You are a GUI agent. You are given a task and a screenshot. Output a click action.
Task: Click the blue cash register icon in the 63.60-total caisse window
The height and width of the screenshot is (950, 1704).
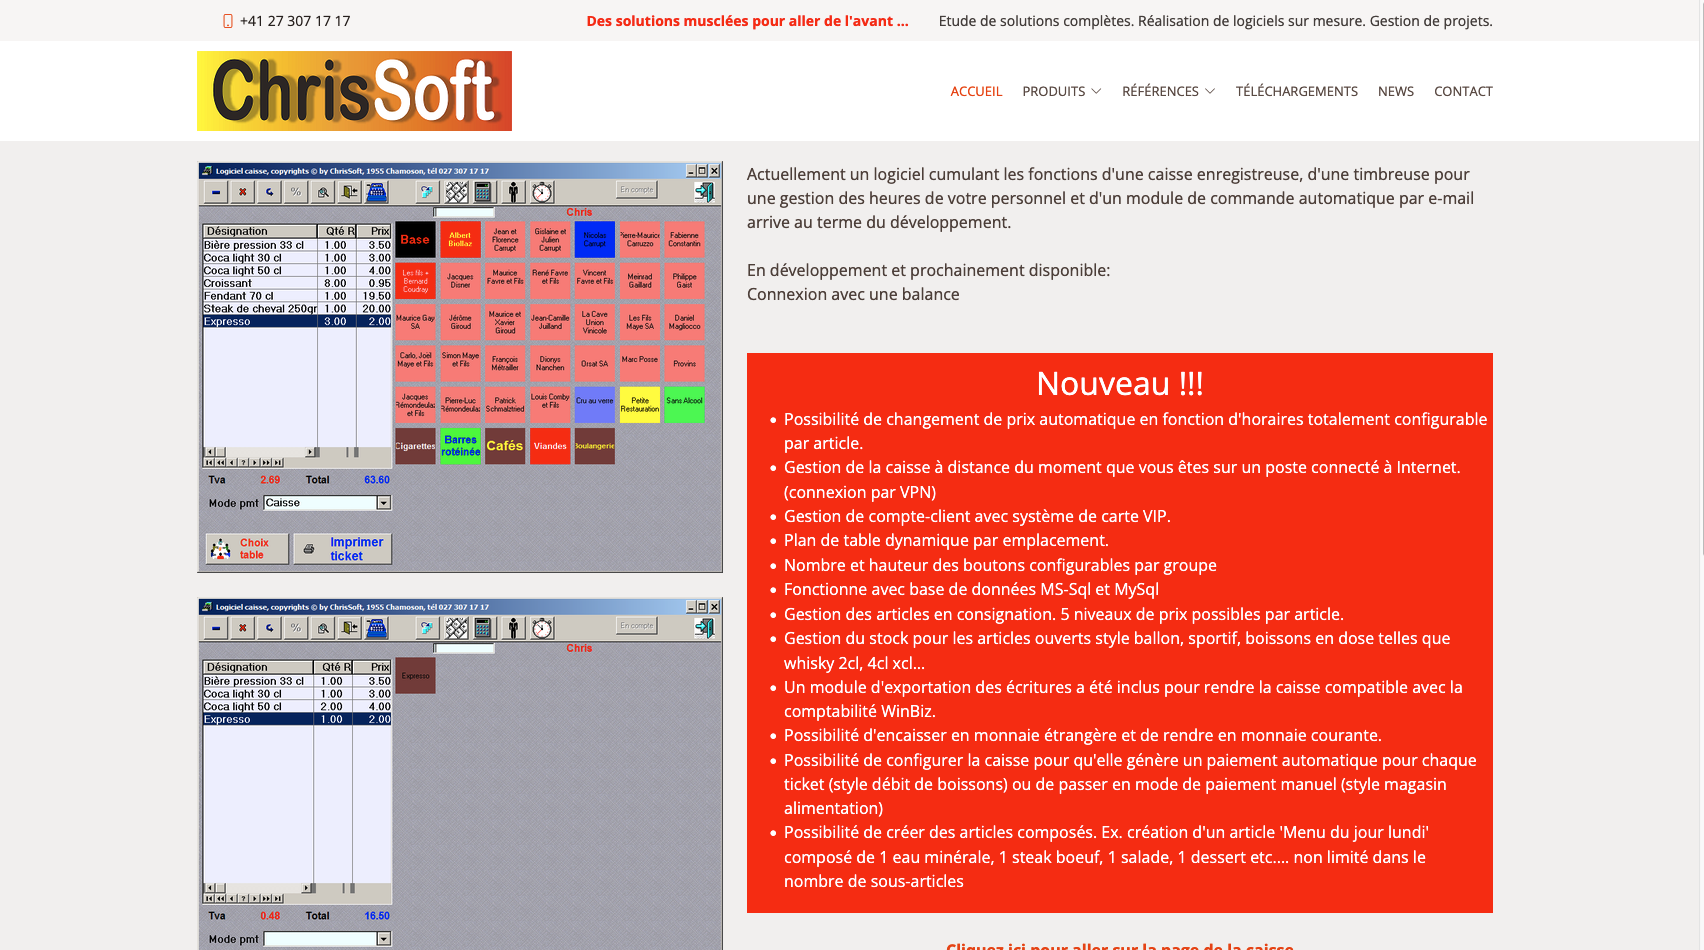377,192
